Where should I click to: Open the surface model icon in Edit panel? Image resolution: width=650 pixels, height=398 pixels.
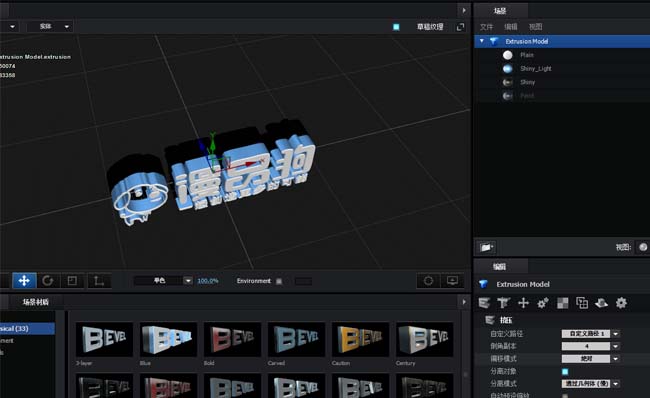(601, 303)
